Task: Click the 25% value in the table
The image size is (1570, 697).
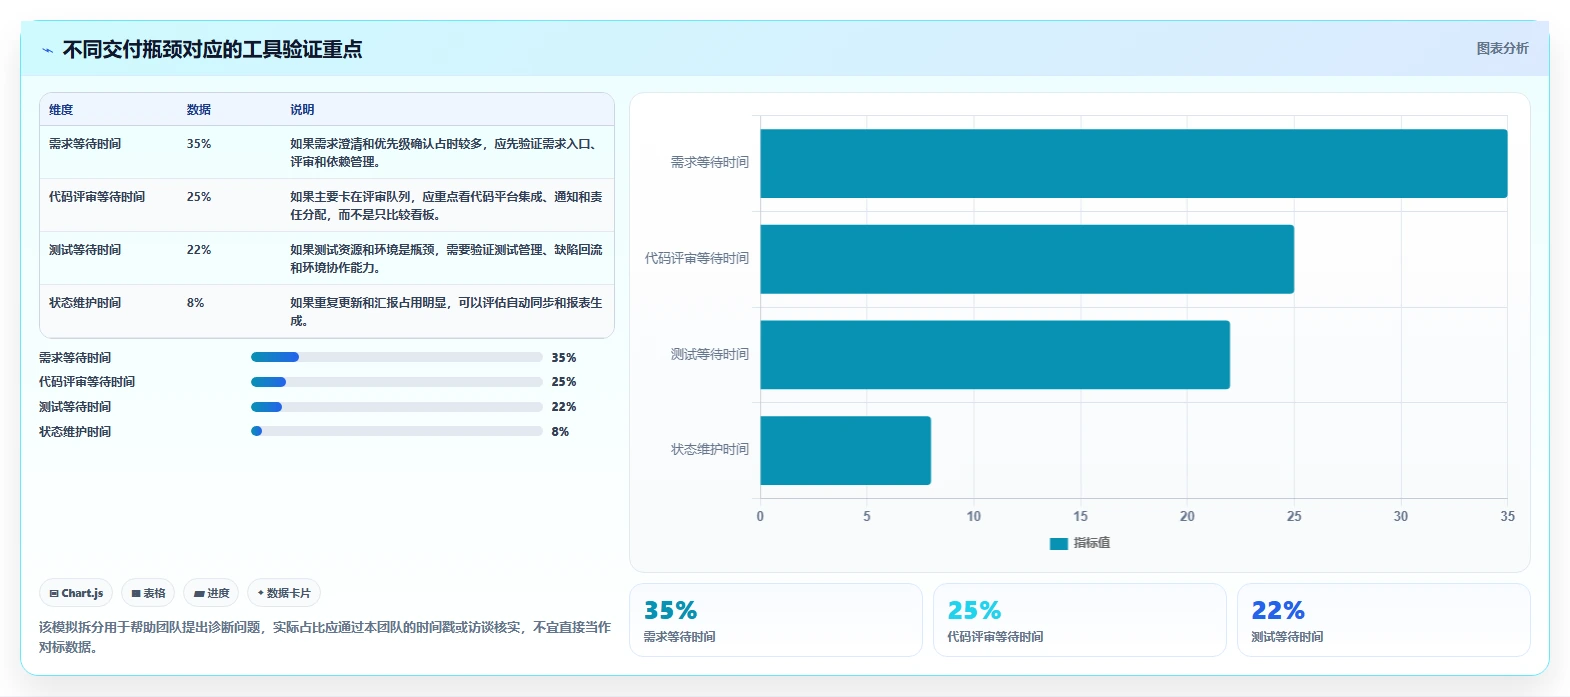Action: pos(199,197)
